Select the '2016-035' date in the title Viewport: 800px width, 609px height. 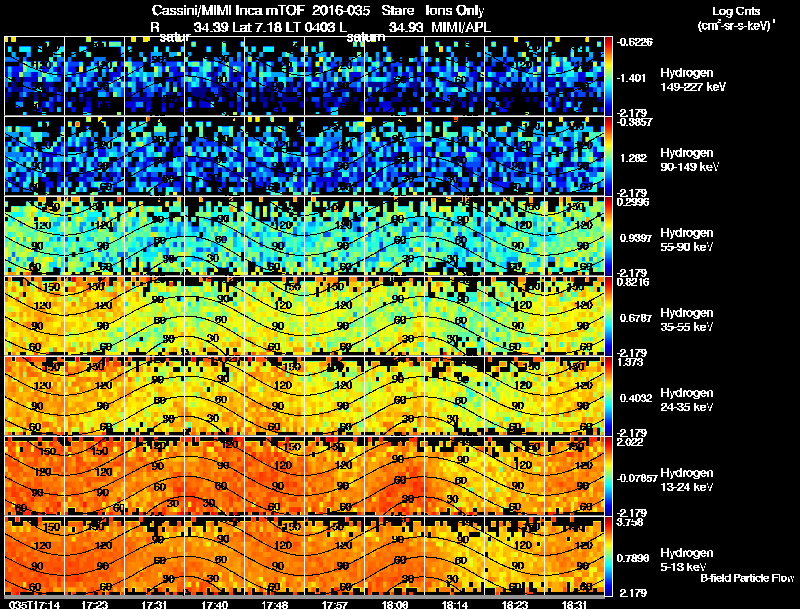(341, 10)
